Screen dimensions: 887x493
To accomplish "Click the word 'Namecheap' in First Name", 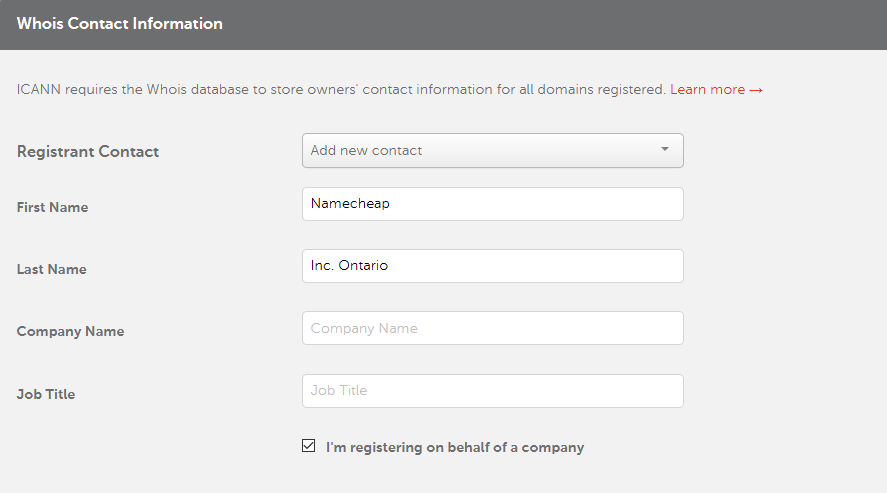I will pyautogui.click(x=350, y=204).
